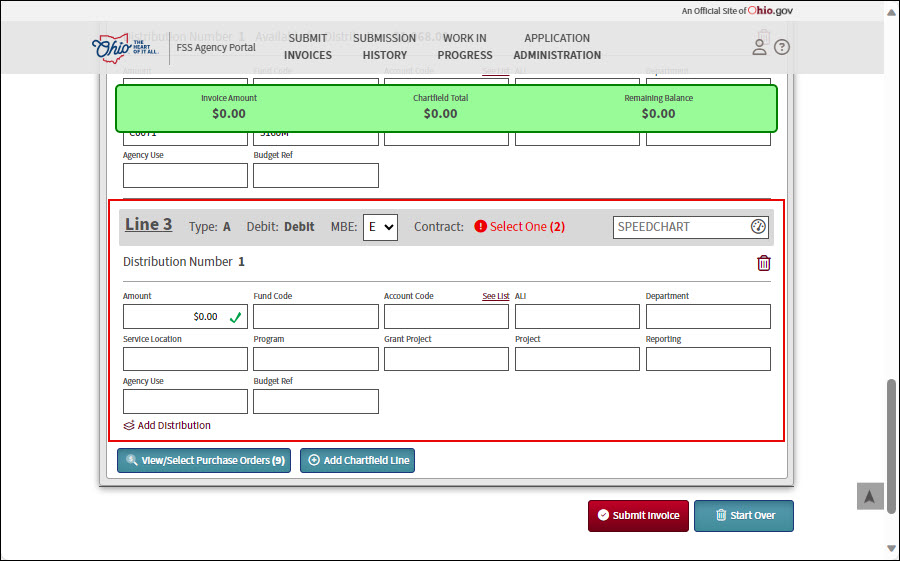
Task: Click the stack icon beside Add Distribution
Action: tap(129, 425)
